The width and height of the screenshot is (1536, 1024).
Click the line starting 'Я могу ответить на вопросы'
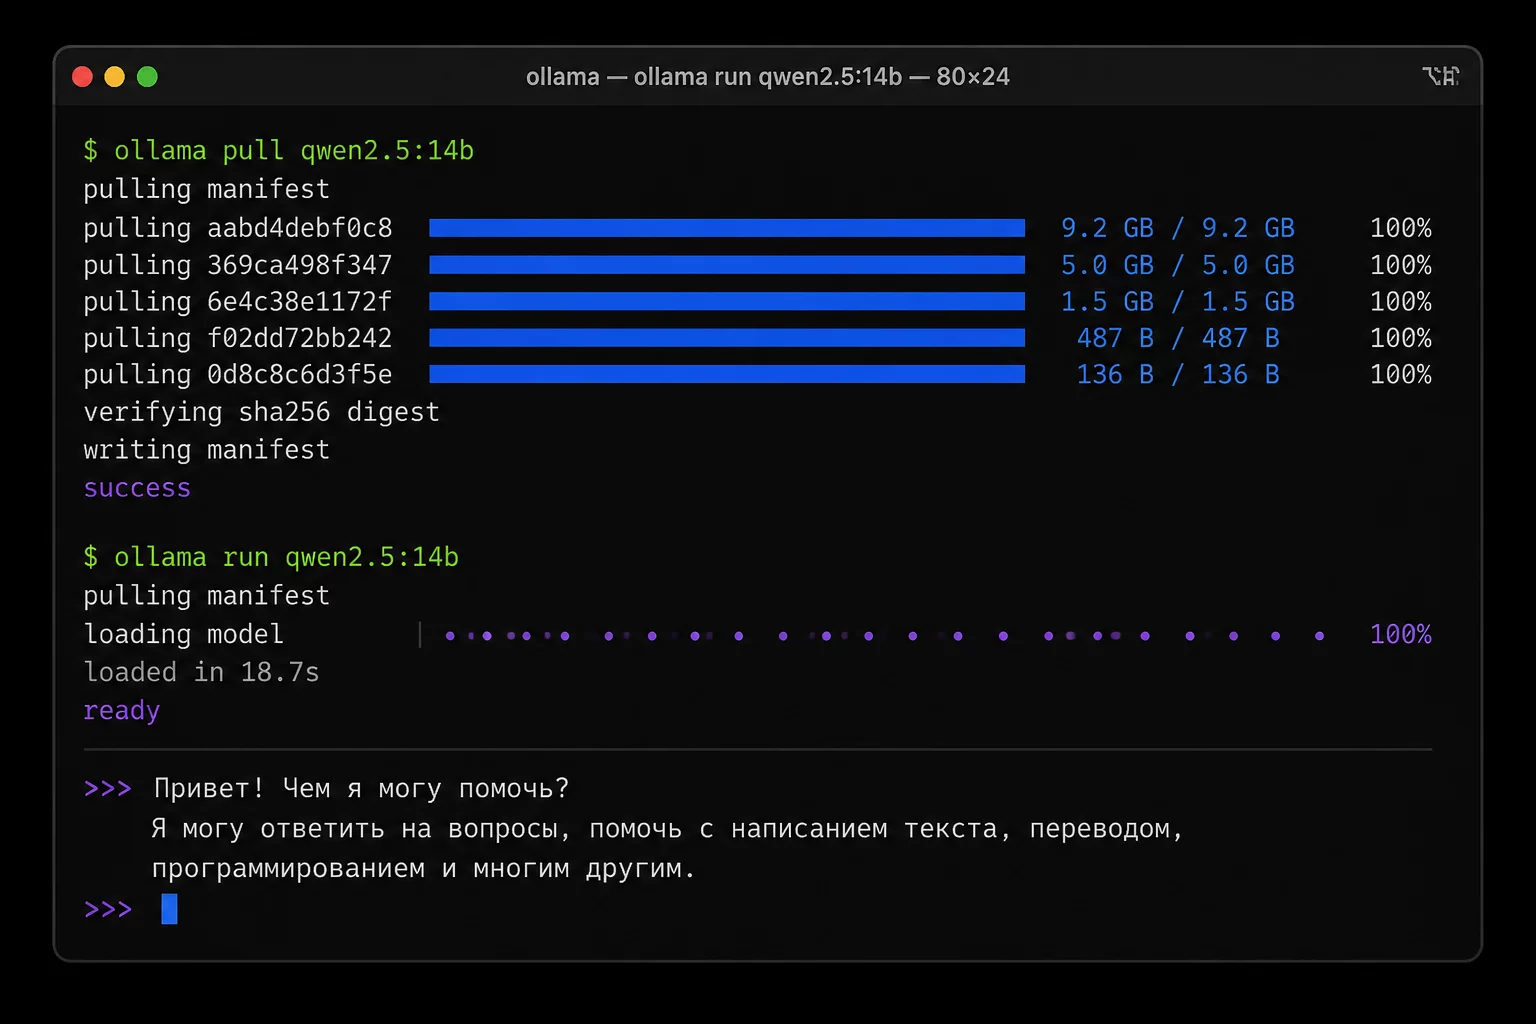coord(667,829)
